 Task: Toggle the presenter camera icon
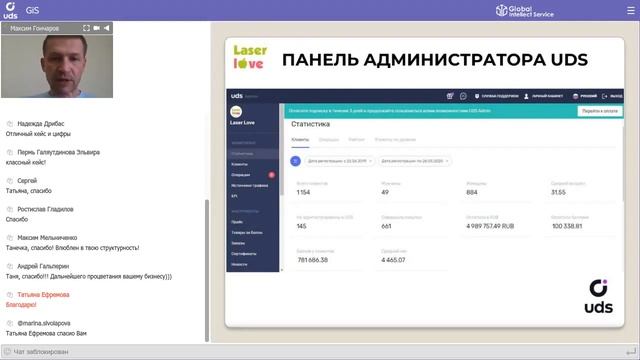(x=96, y=28)
